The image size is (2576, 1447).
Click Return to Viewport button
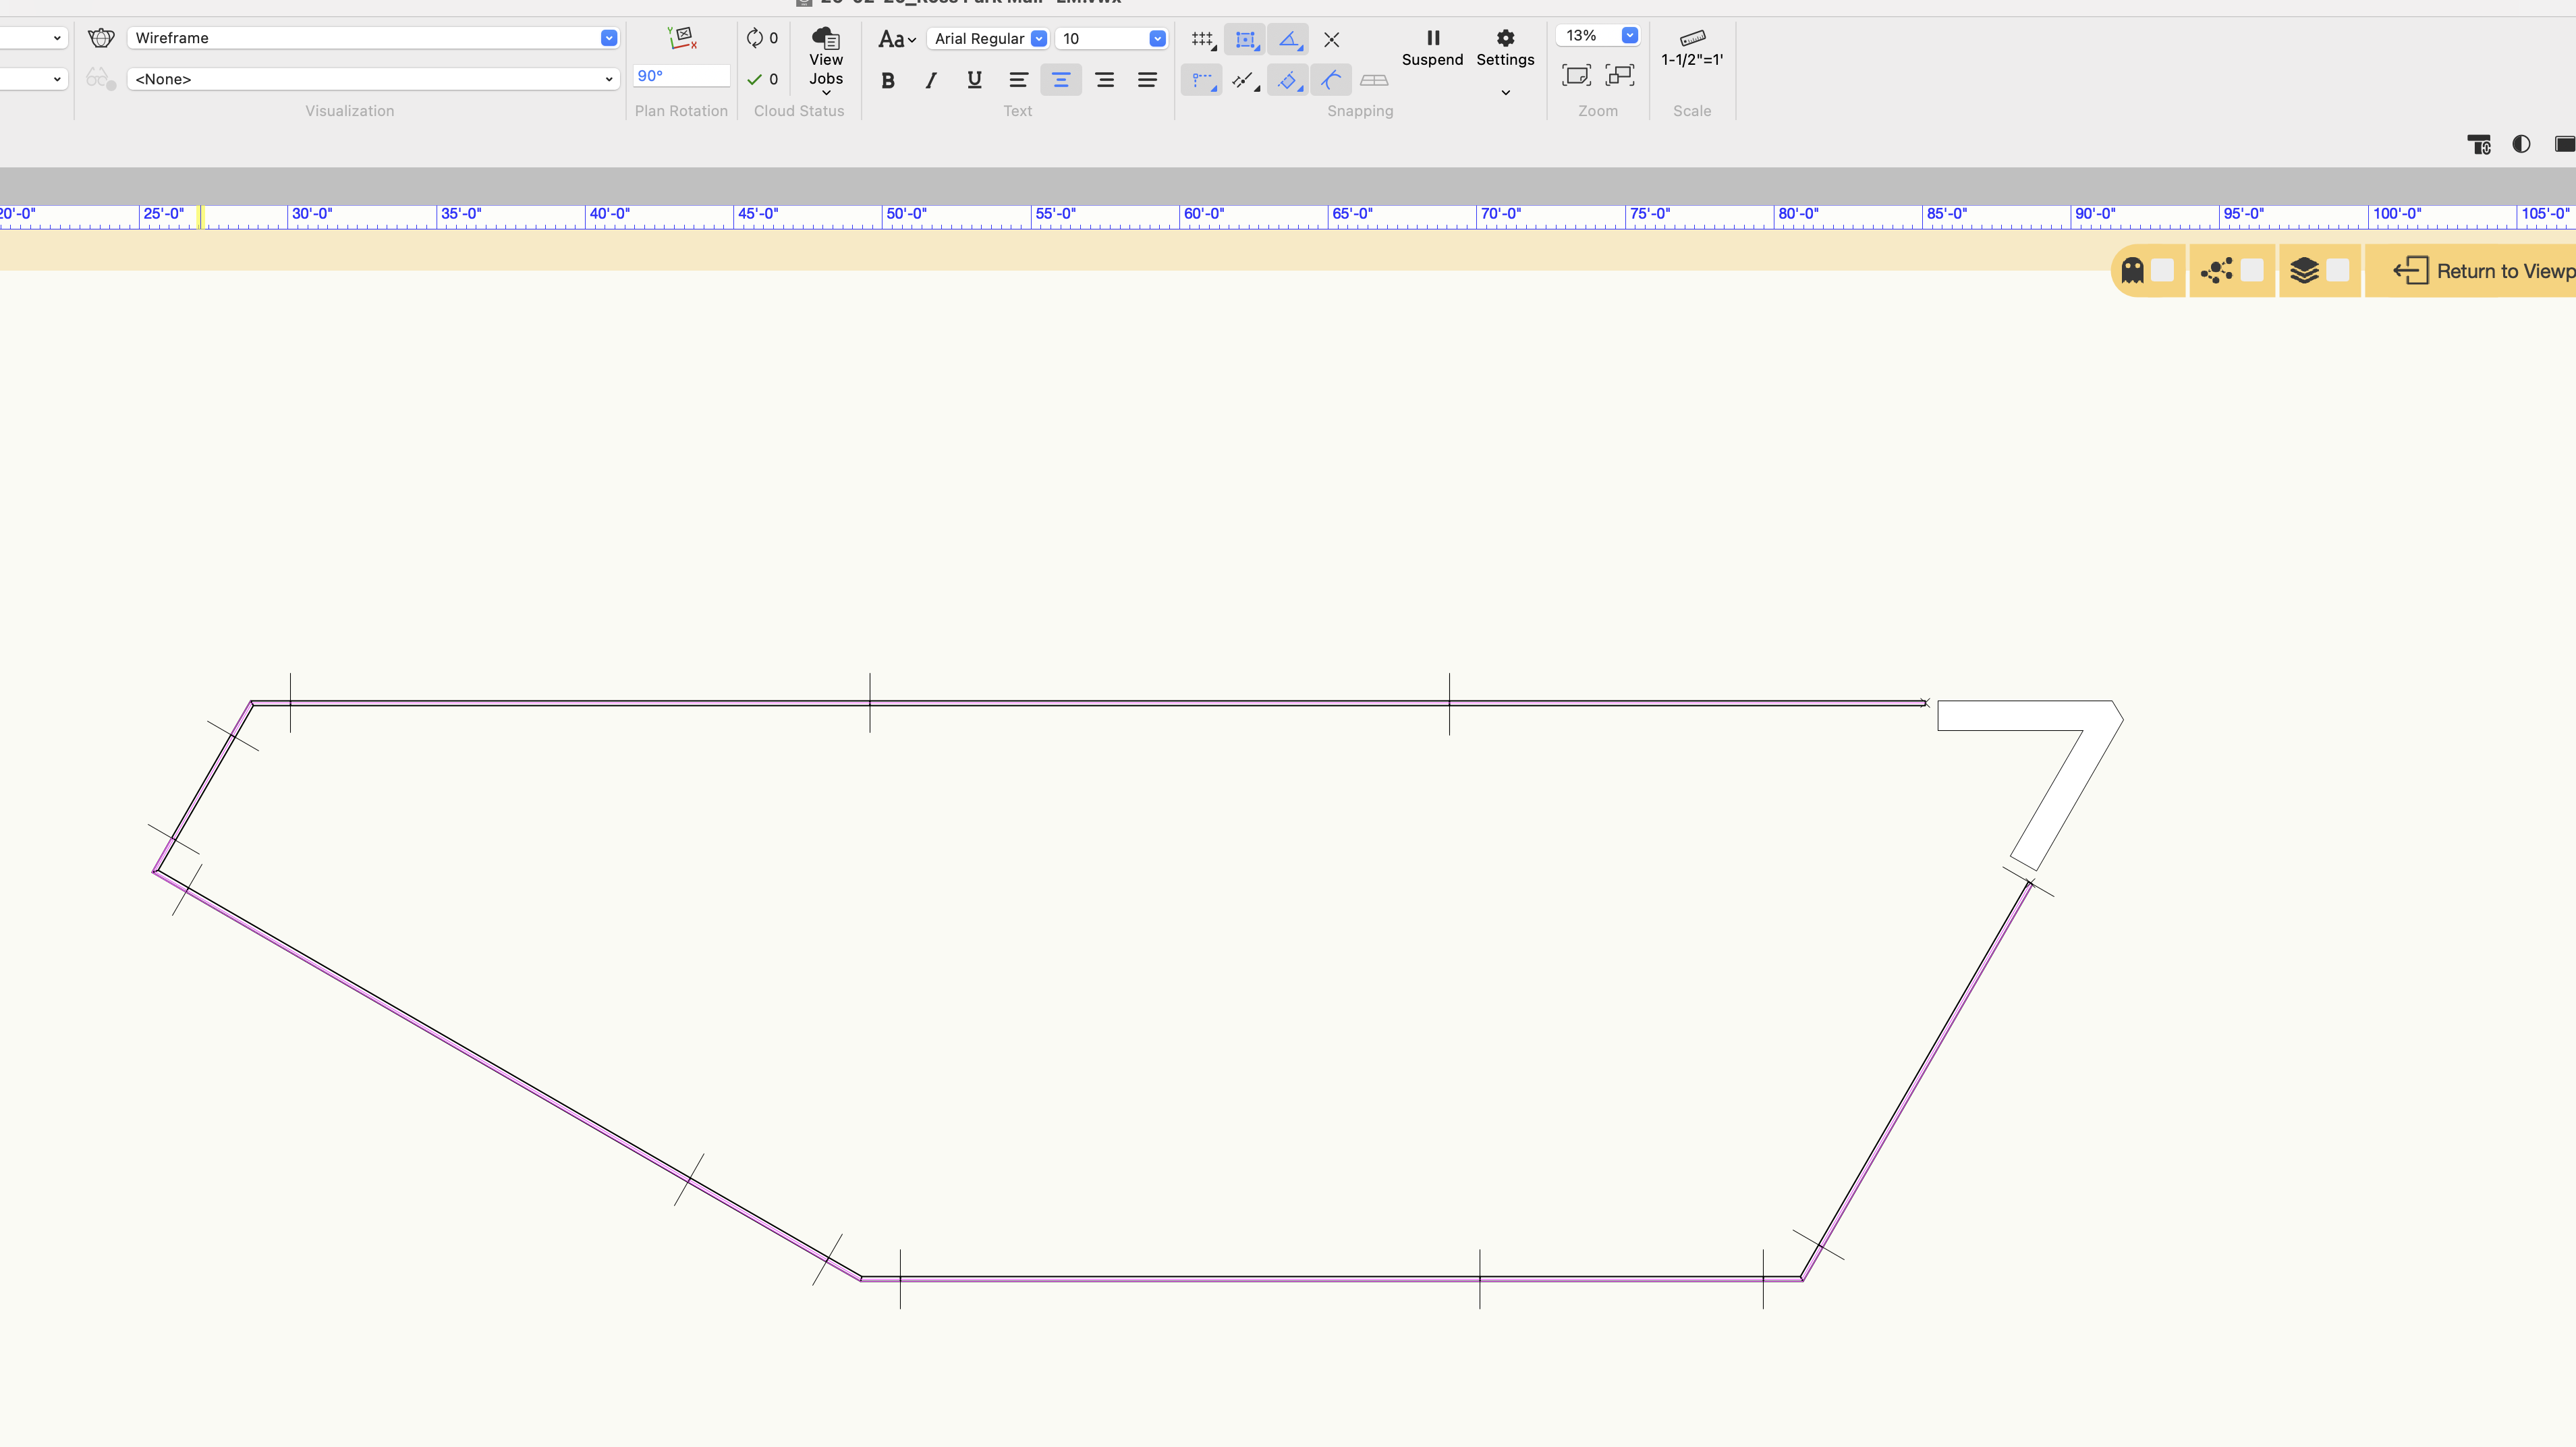(x=2480, y=270)
